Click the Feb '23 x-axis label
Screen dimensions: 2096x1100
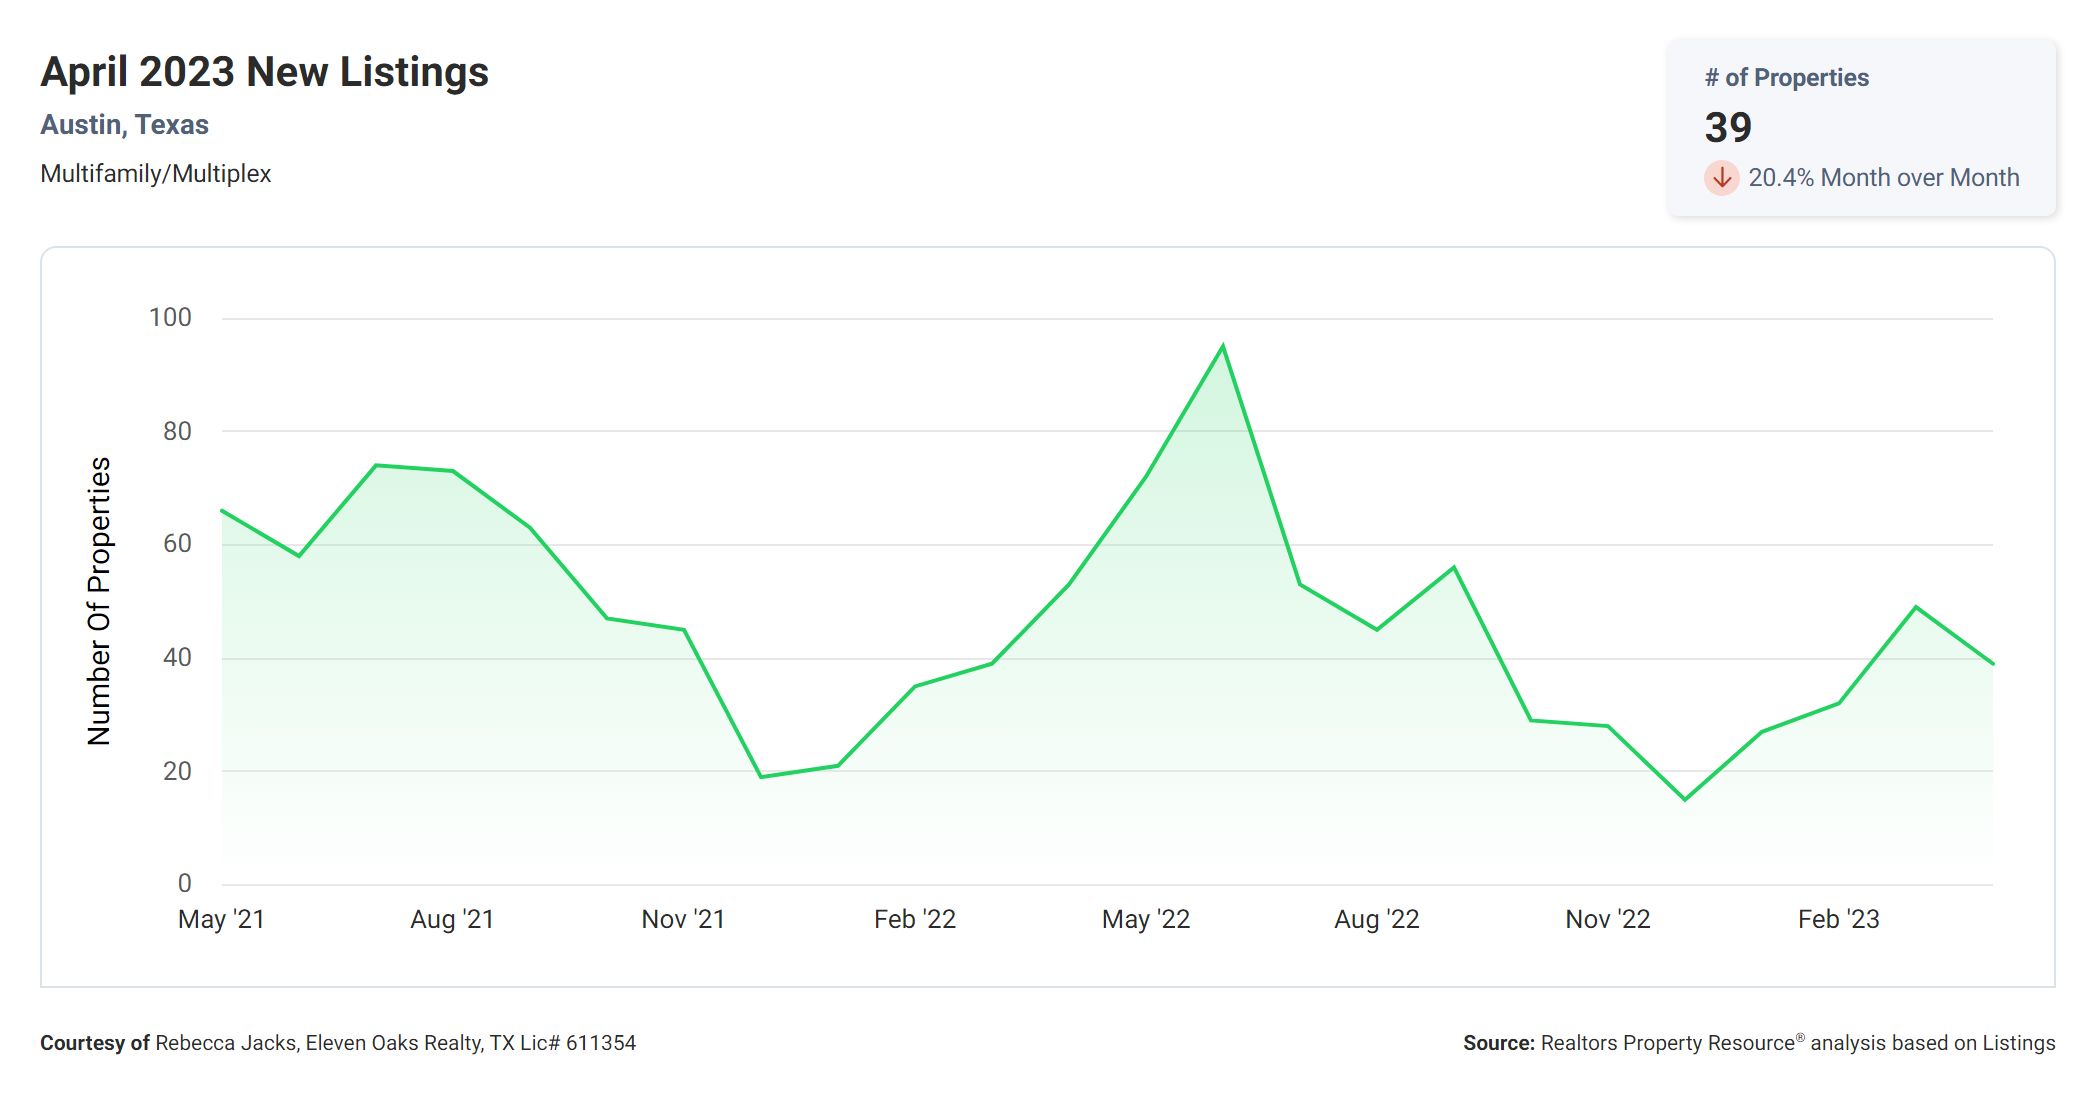pyautogui.click(x=1838, y=919)
